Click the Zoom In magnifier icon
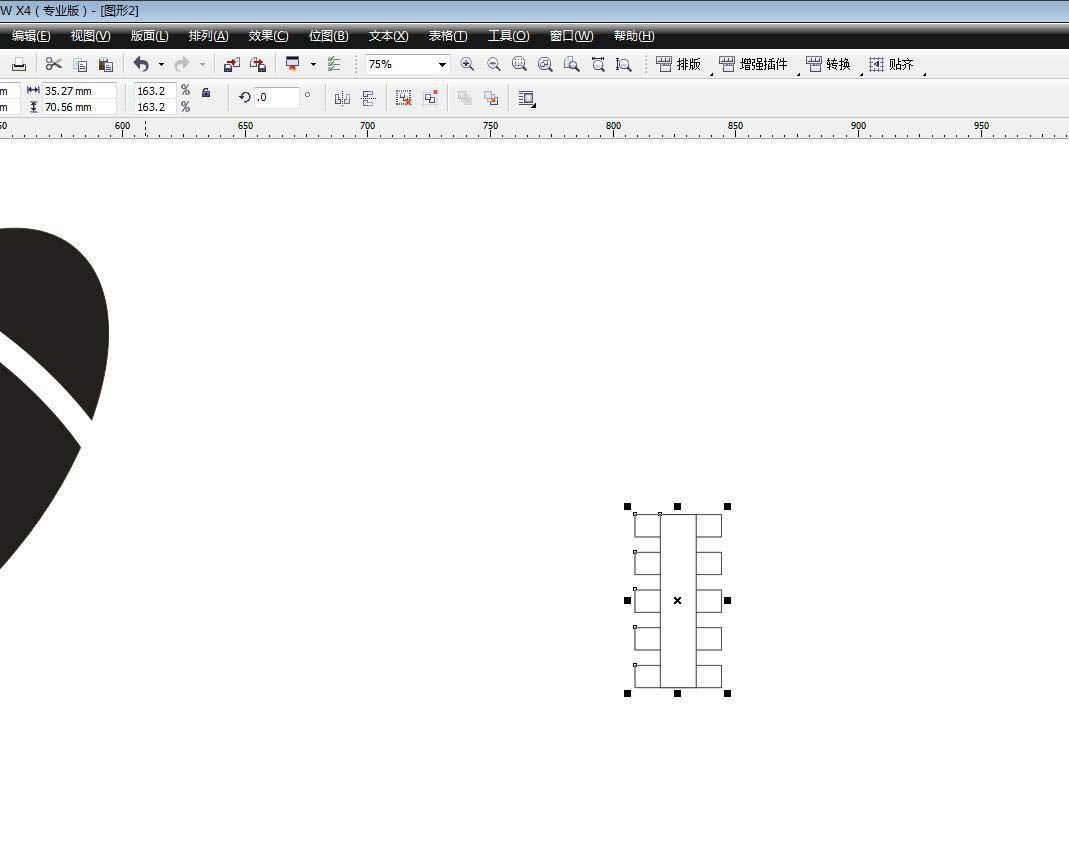 pyautogui.click(x=467, y=64)
